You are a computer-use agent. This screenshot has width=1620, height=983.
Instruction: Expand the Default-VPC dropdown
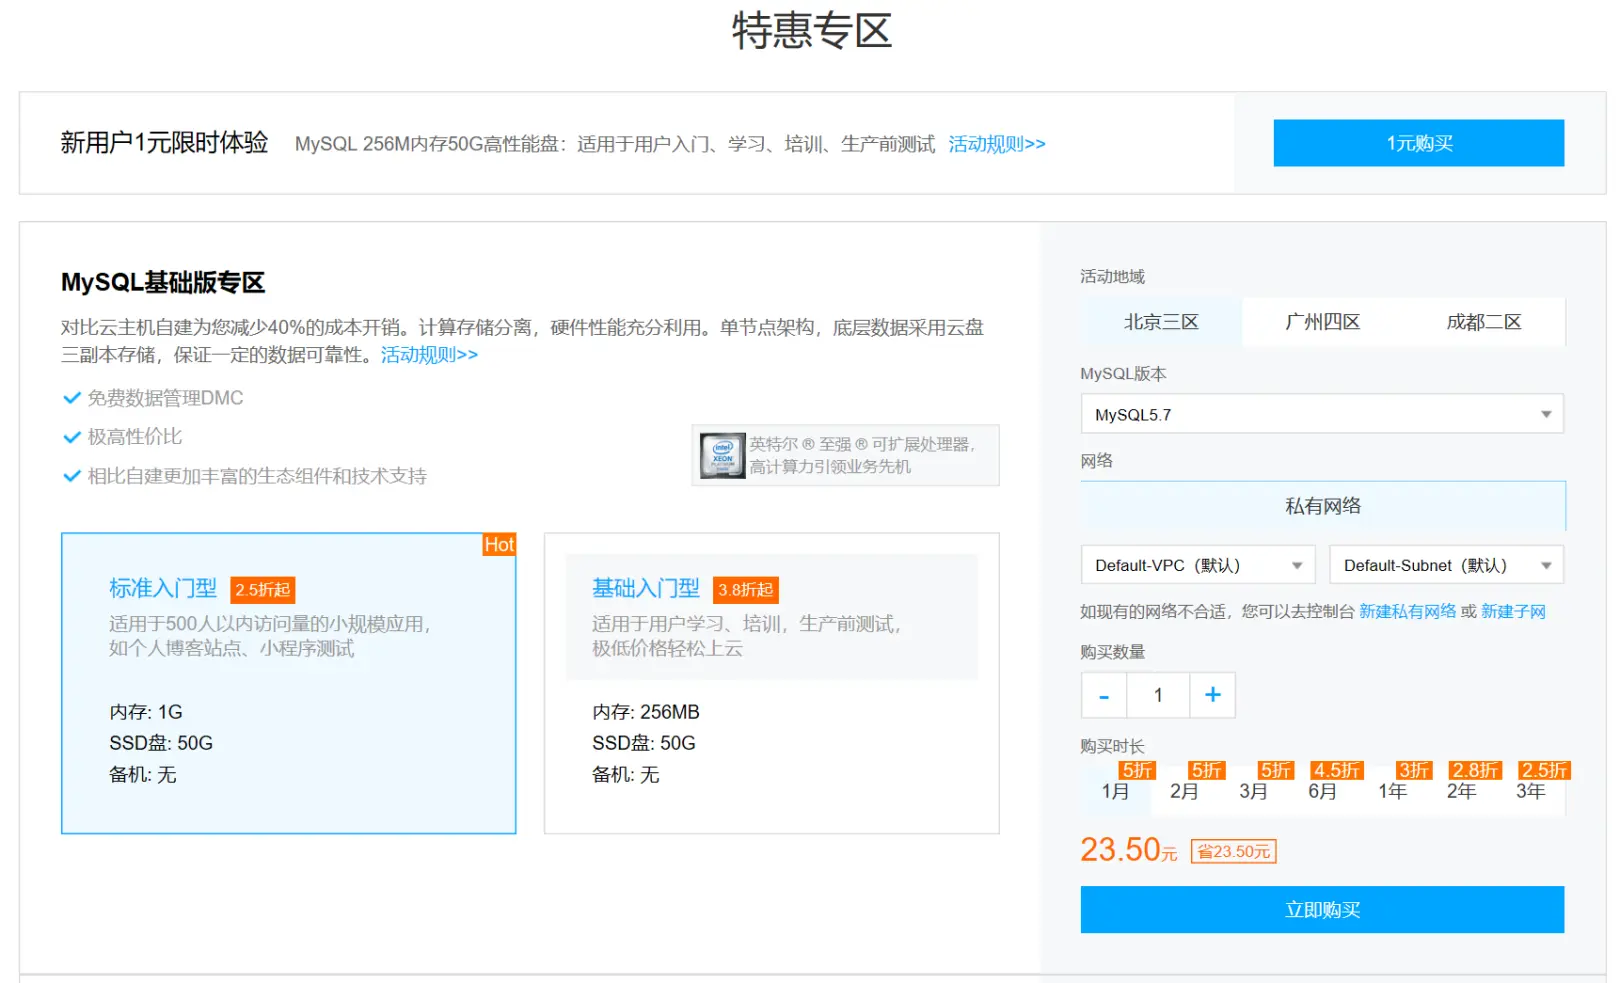coord(1198,565)
